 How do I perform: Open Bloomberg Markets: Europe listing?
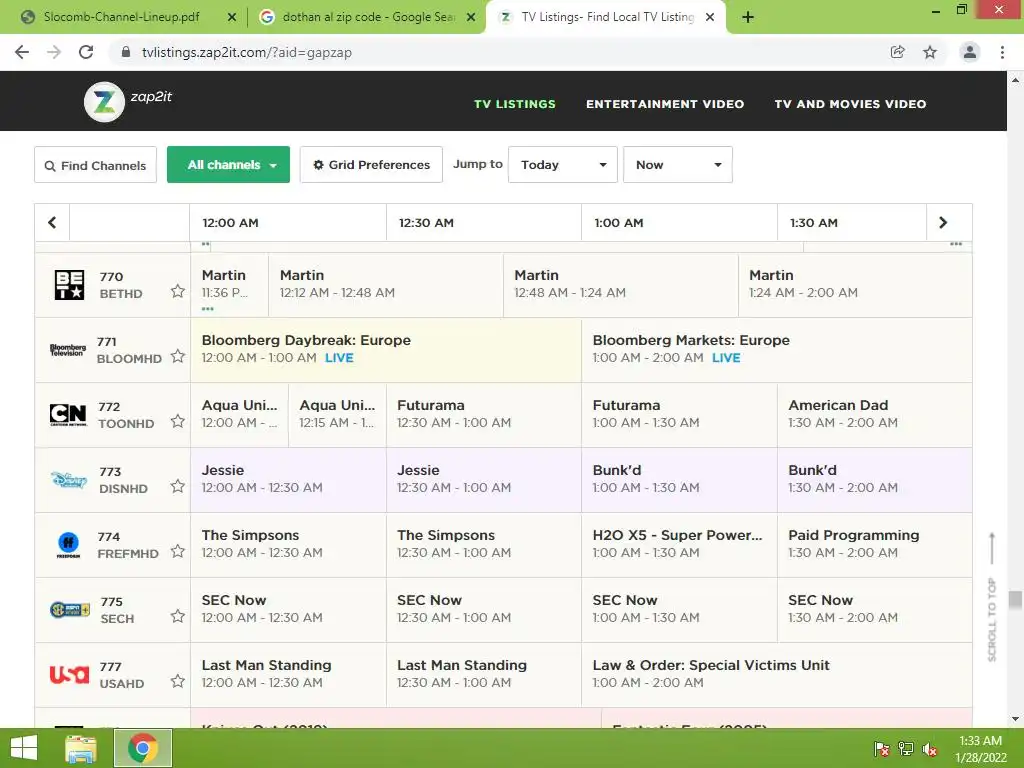tap(776, 349)
